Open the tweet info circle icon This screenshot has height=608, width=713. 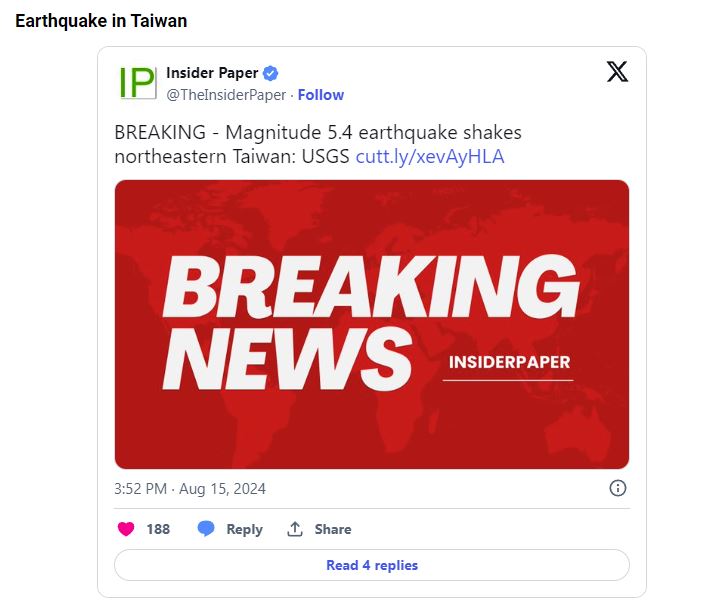(x=618, y=488)
